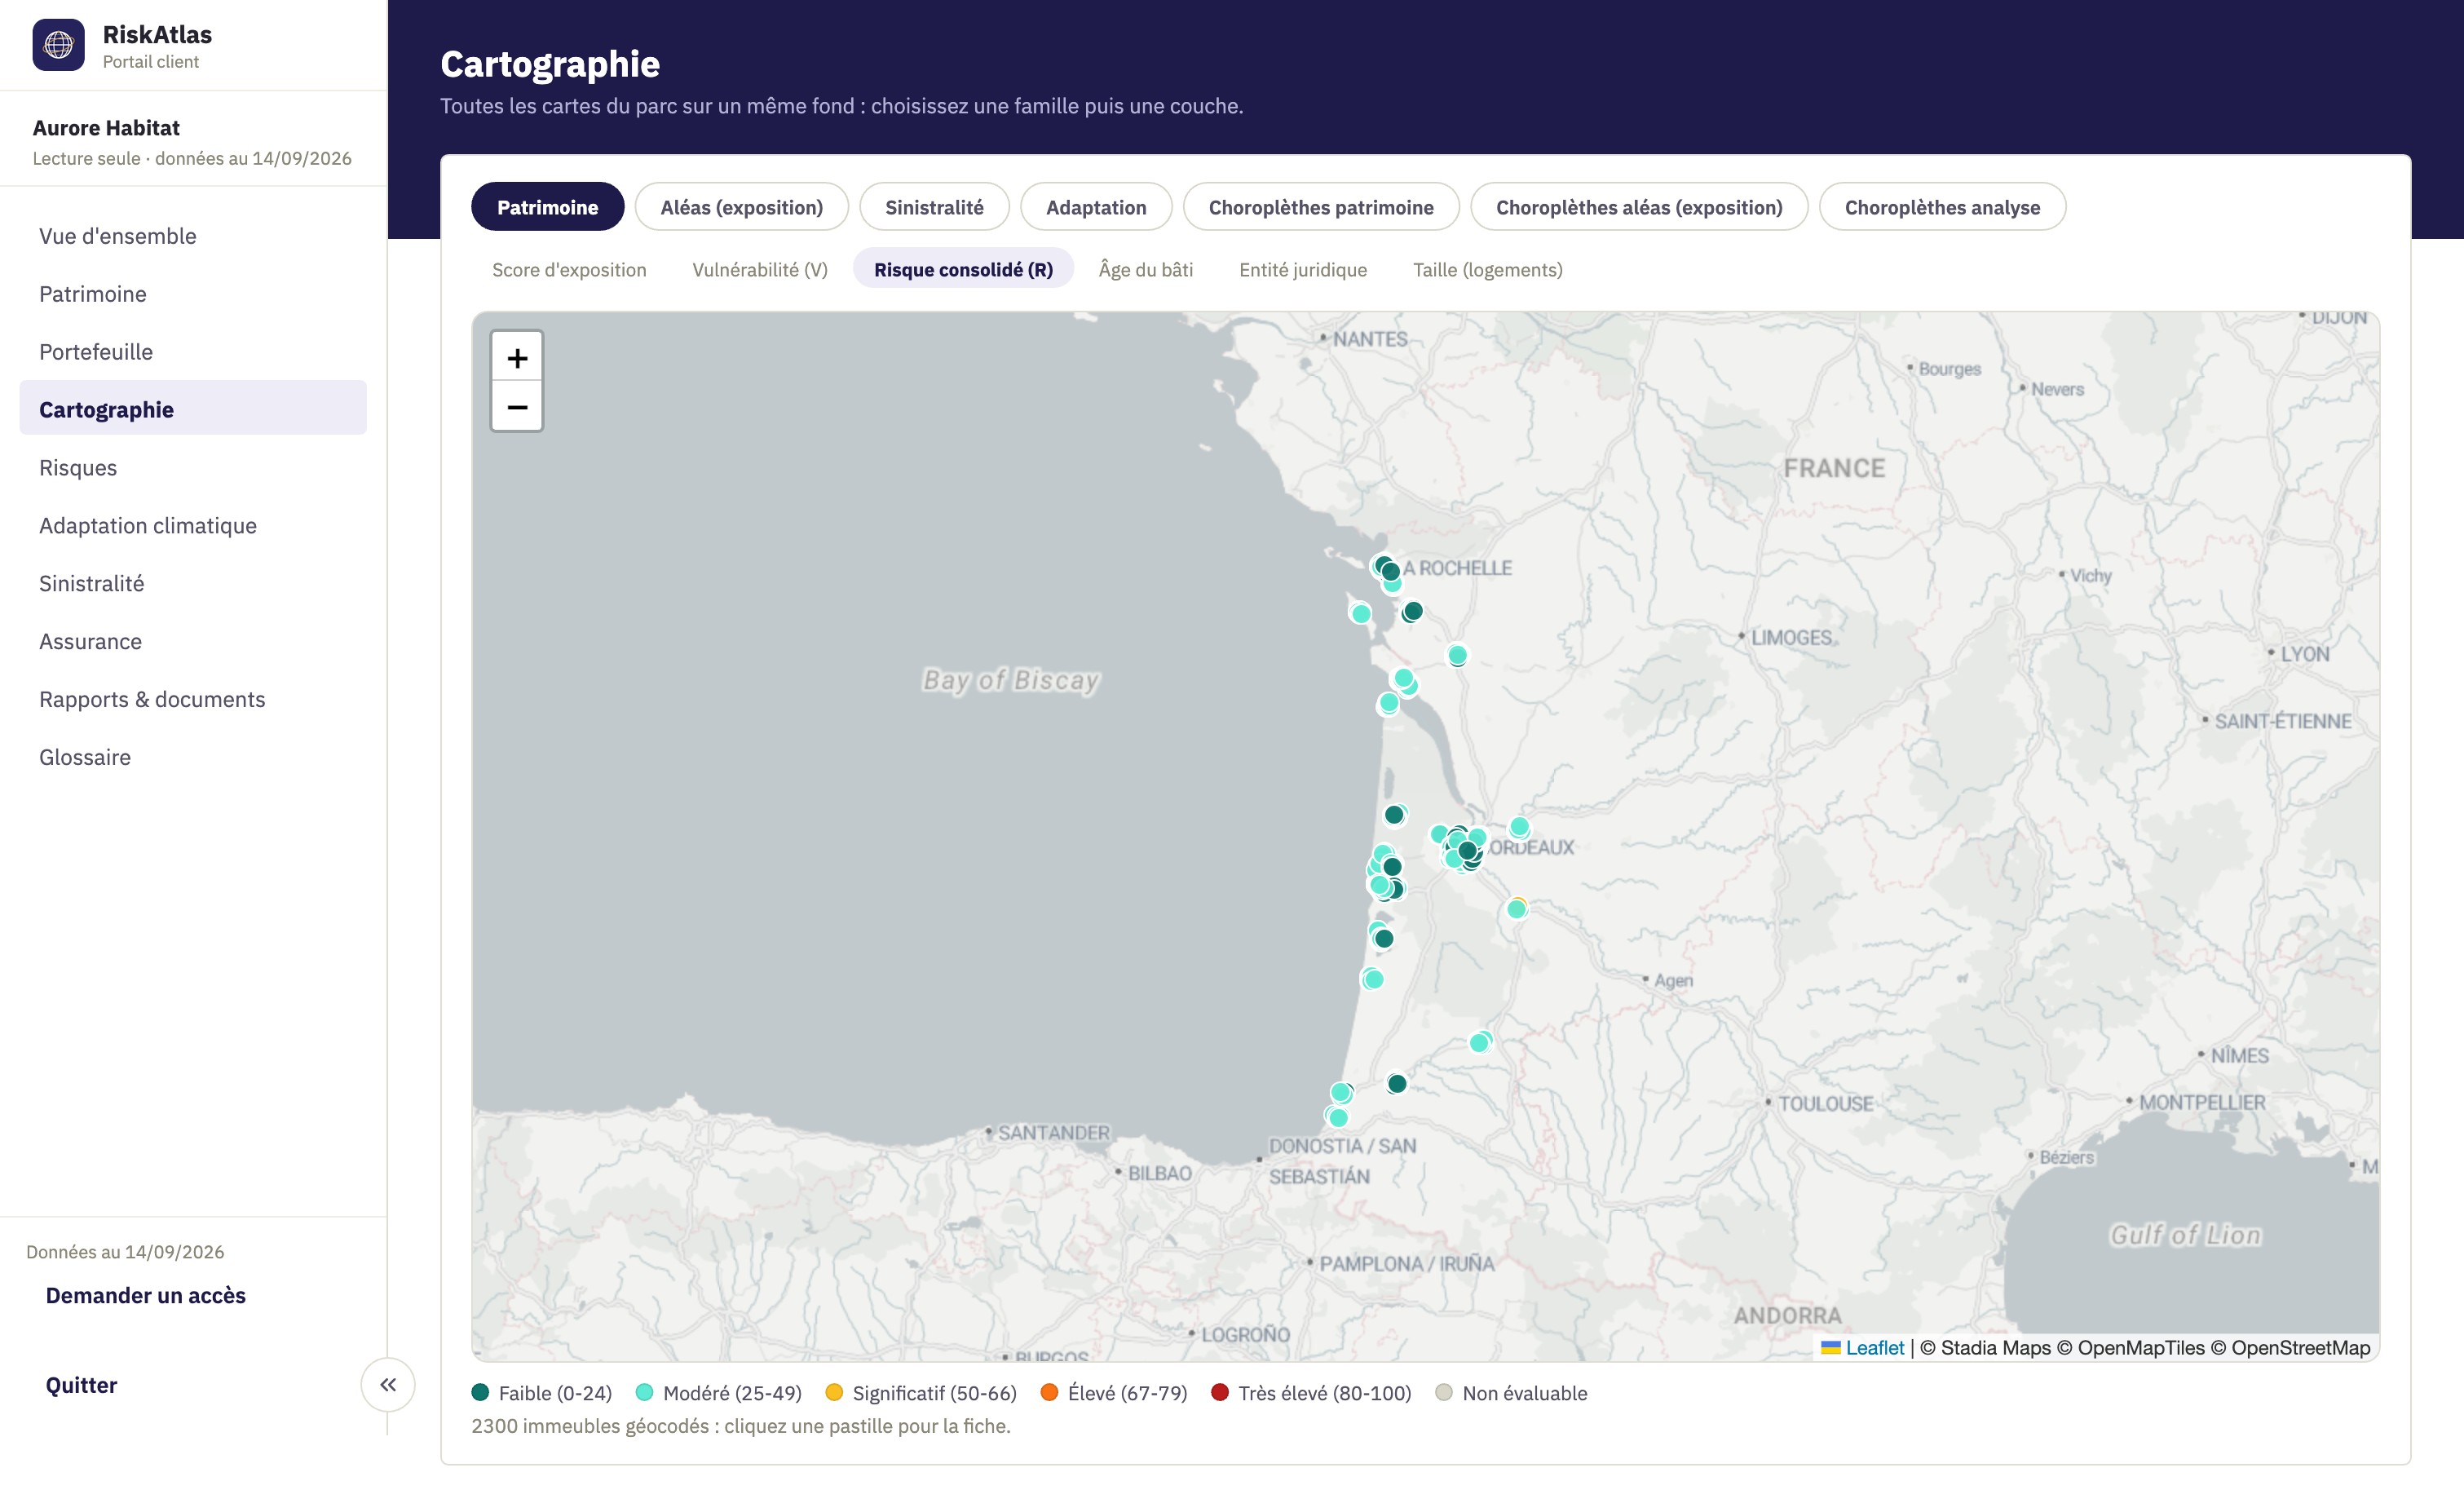Screen dimensions: 2464x1512
Task: Click Demander un accès link
Action: (x=145, y=1295)
